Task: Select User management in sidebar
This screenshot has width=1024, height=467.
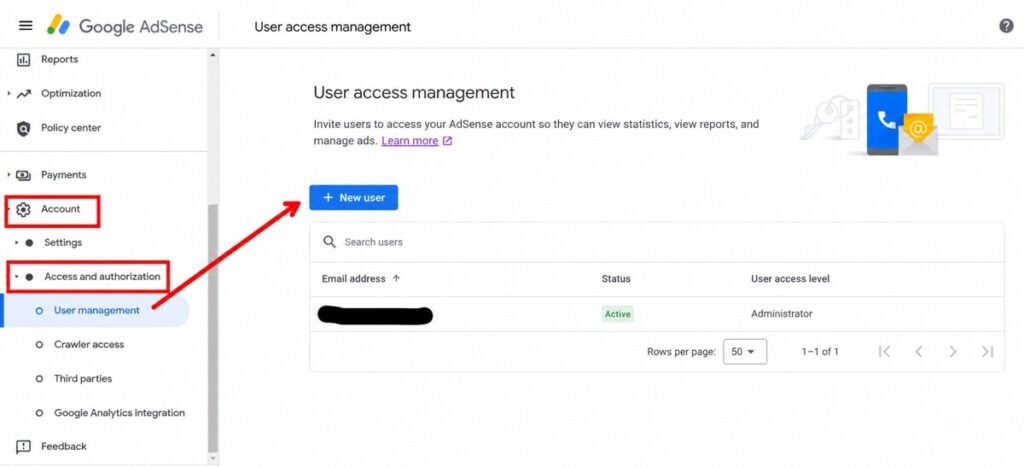Action: tap(97, 311)
